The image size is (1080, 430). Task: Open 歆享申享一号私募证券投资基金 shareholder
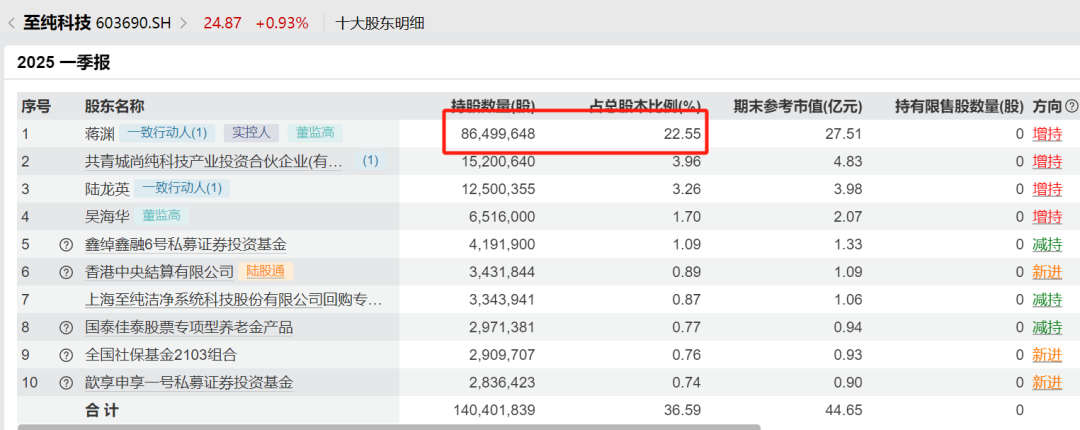[x=189, y=382]
